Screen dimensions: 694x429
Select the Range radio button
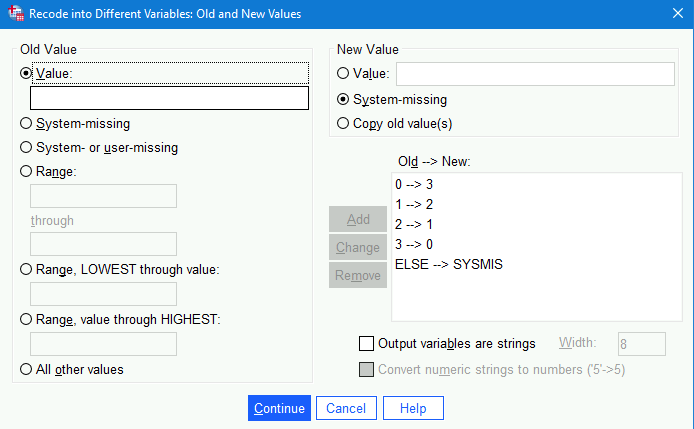pos(26,171)
